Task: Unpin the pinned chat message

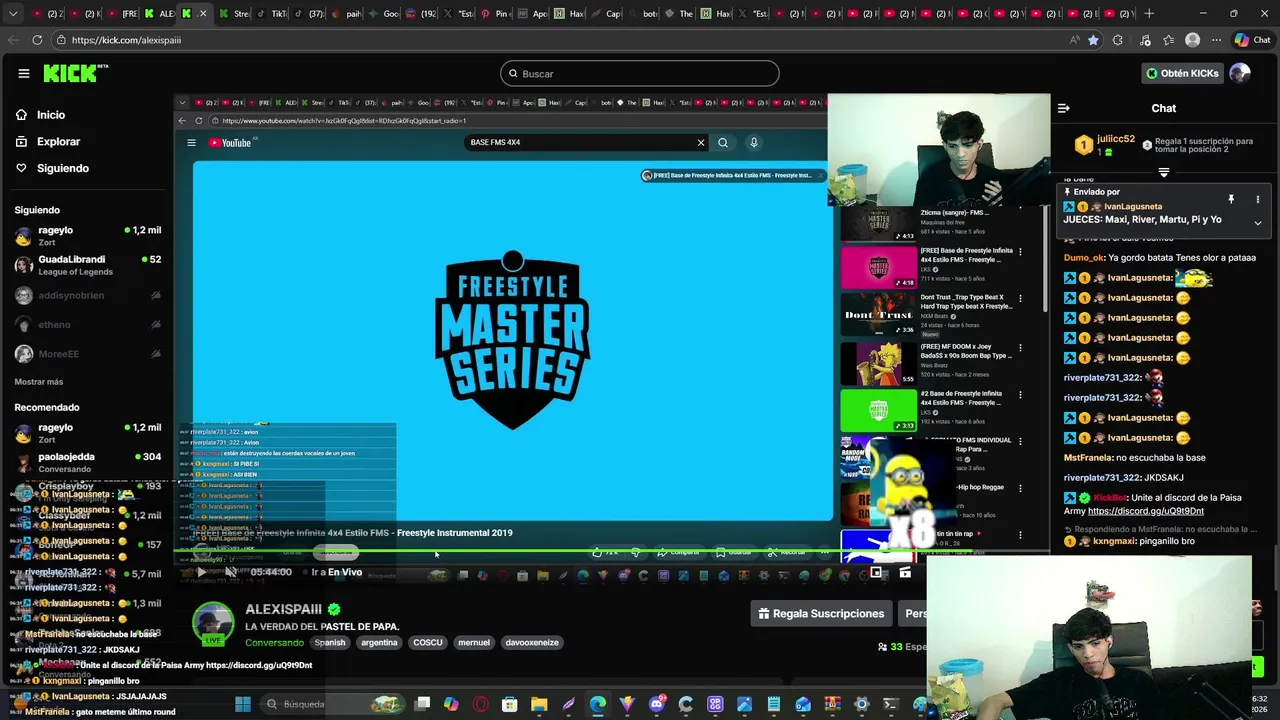Action: coord(1231,199)
